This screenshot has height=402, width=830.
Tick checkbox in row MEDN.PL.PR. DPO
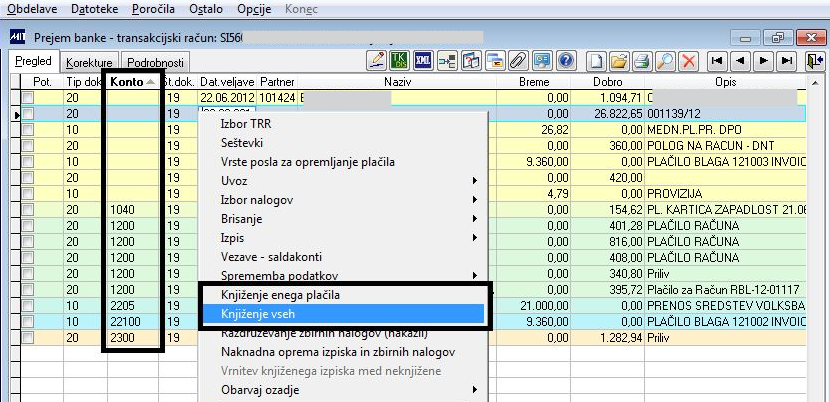point(28,130)
